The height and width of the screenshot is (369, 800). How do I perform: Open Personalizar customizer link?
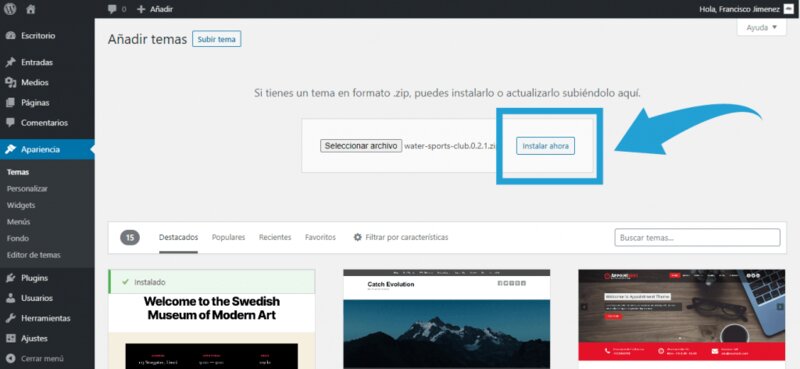click(27, 188)
